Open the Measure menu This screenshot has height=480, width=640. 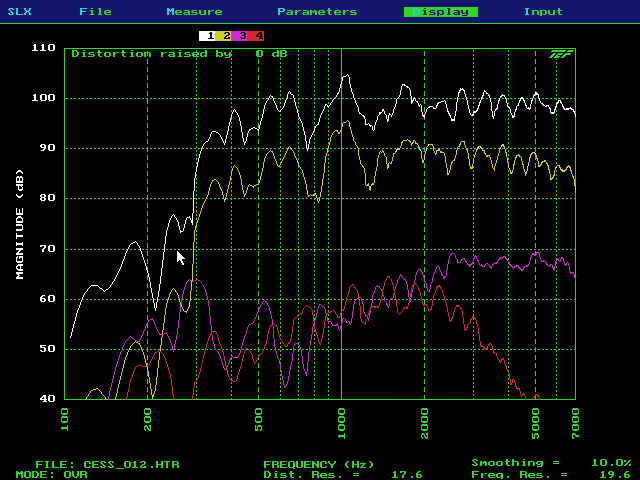point(194,11)
